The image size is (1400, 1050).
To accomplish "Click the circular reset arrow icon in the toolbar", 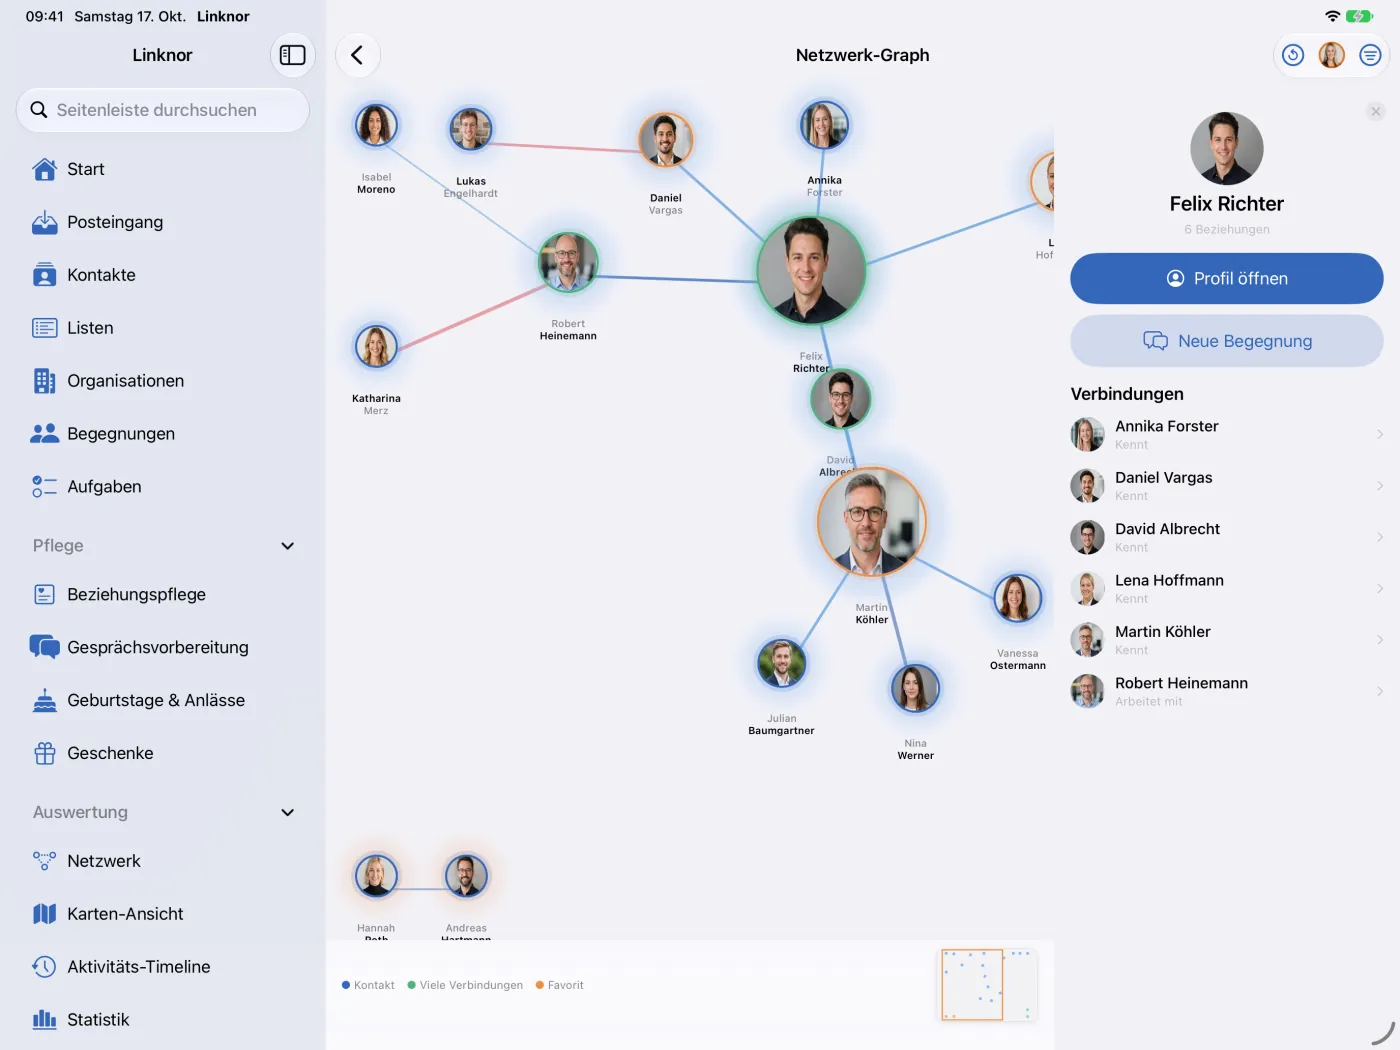I will 1293,55.
